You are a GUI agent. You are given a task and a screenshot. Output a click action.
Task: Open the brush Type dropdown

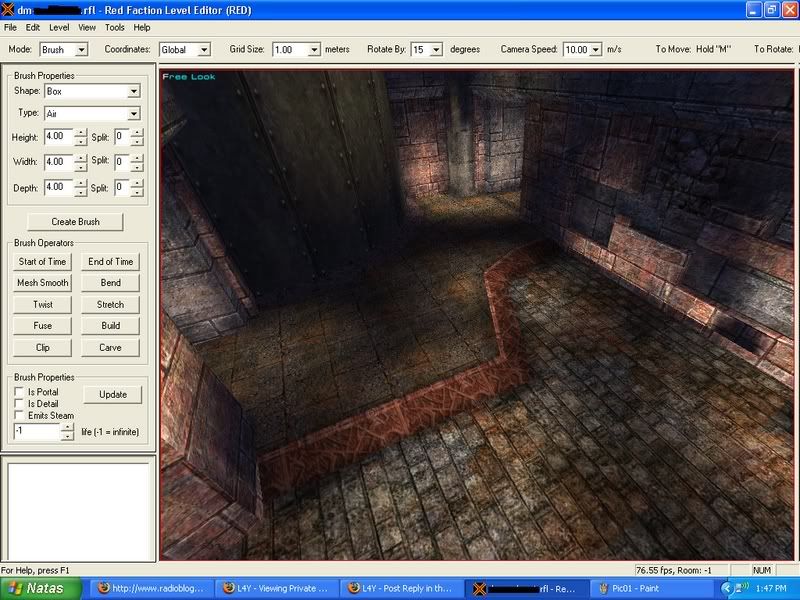click(x=92, y=114)
